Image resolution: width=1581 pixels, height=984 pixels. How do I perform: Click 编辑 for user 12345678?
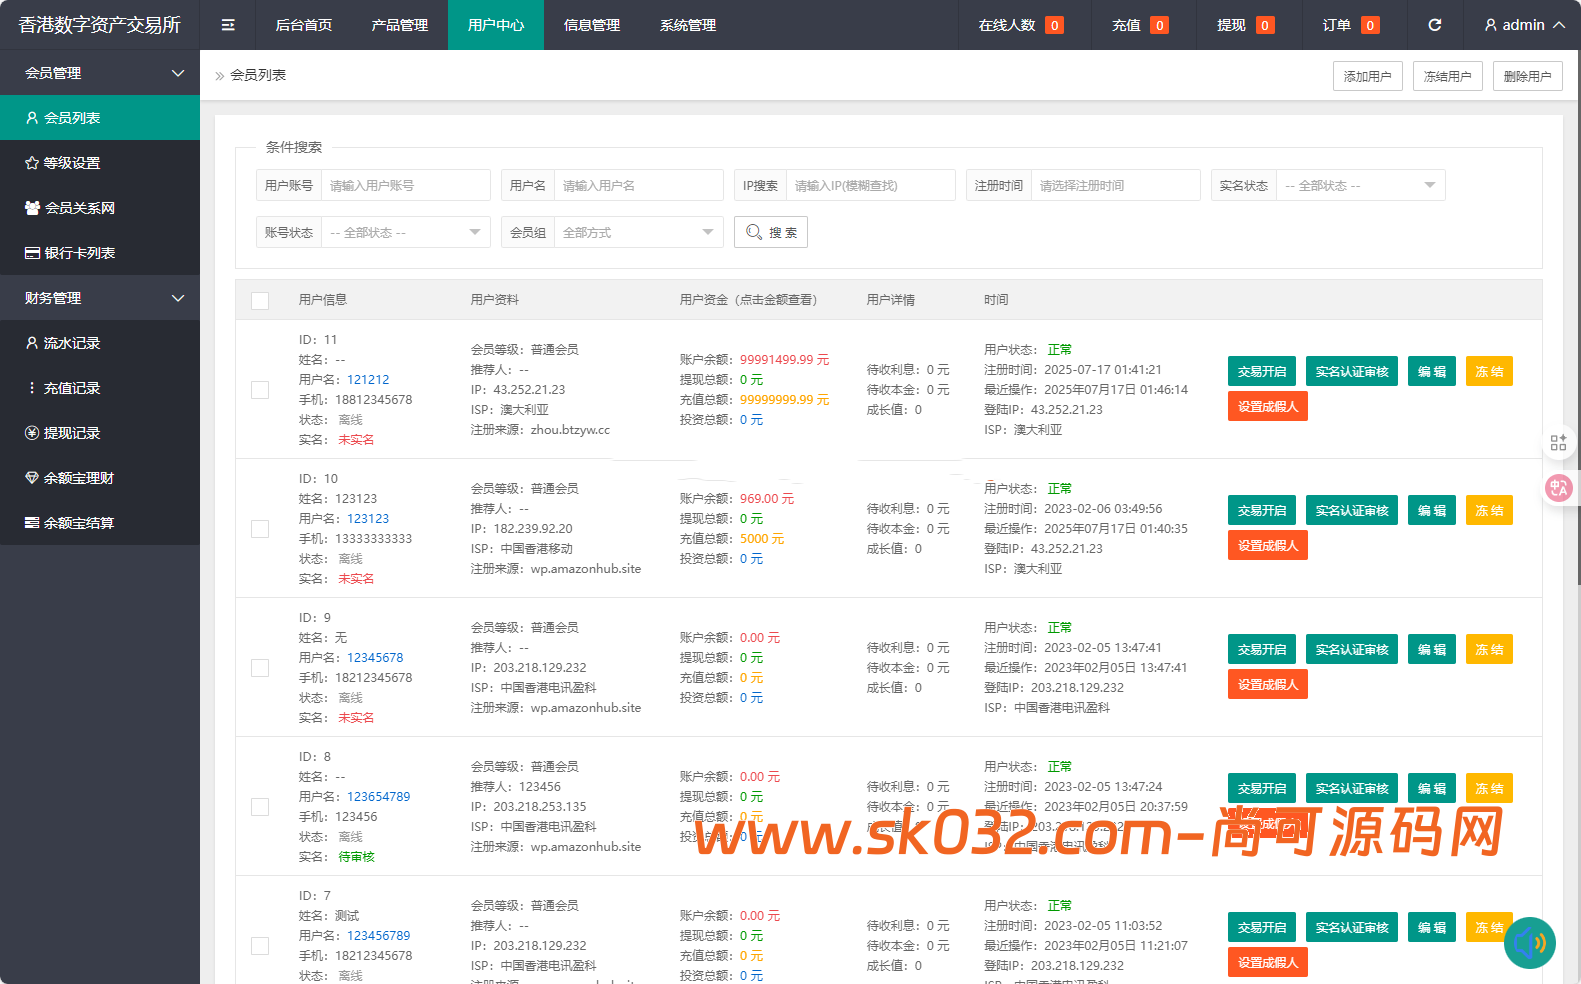pyautogui.click(x=1432, y=649)
